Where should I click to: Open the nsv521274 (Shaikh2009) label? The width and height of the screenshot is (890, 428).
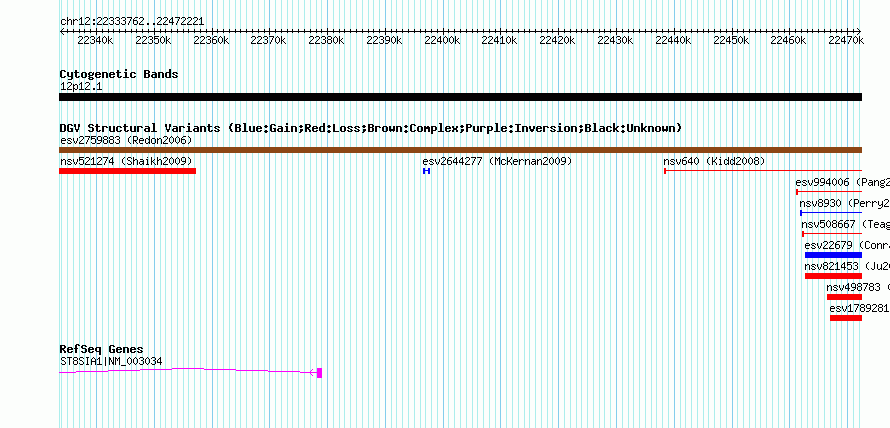(126, 161)
